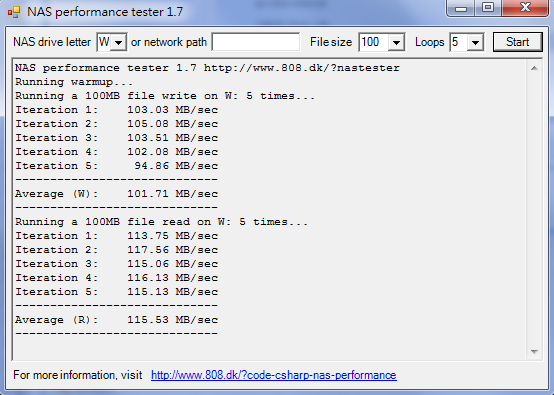
Task: Click the write 'Iteration 5: 94.86 MB/sec' line
Action: [116, 166]
